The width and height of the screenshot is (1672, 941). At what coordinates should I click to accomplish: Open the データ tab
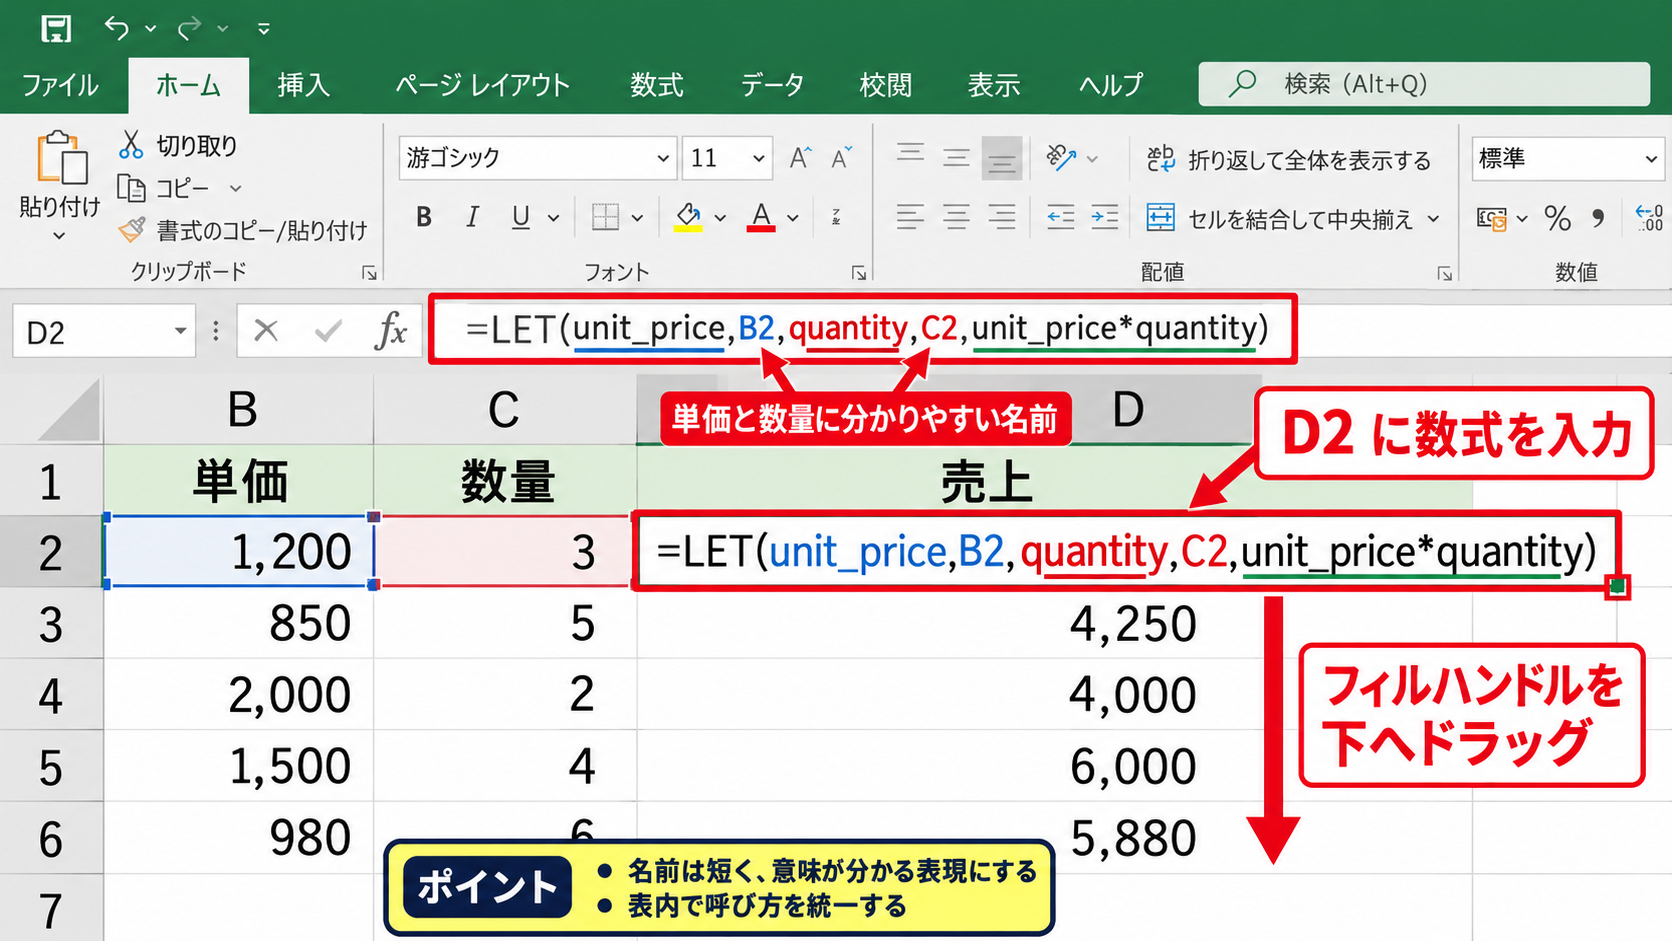[x=772, y=85]
